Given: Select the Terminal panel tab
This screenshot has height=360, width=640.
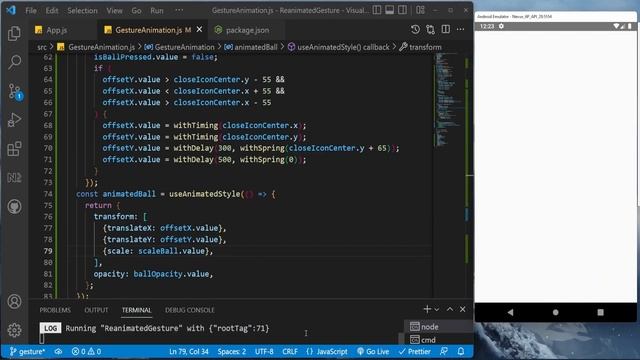Looking at the screenshot, I should [x=136, y=310].
